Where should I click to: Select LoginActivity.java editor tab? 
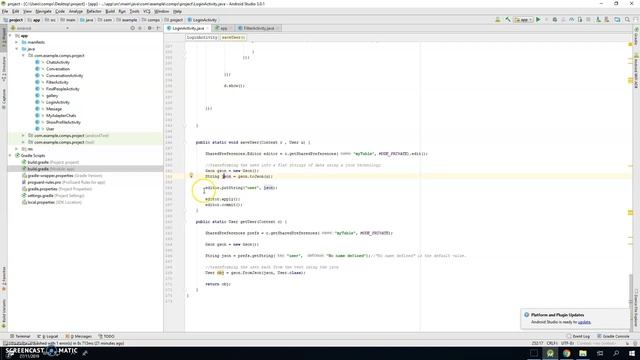[188, 28]
